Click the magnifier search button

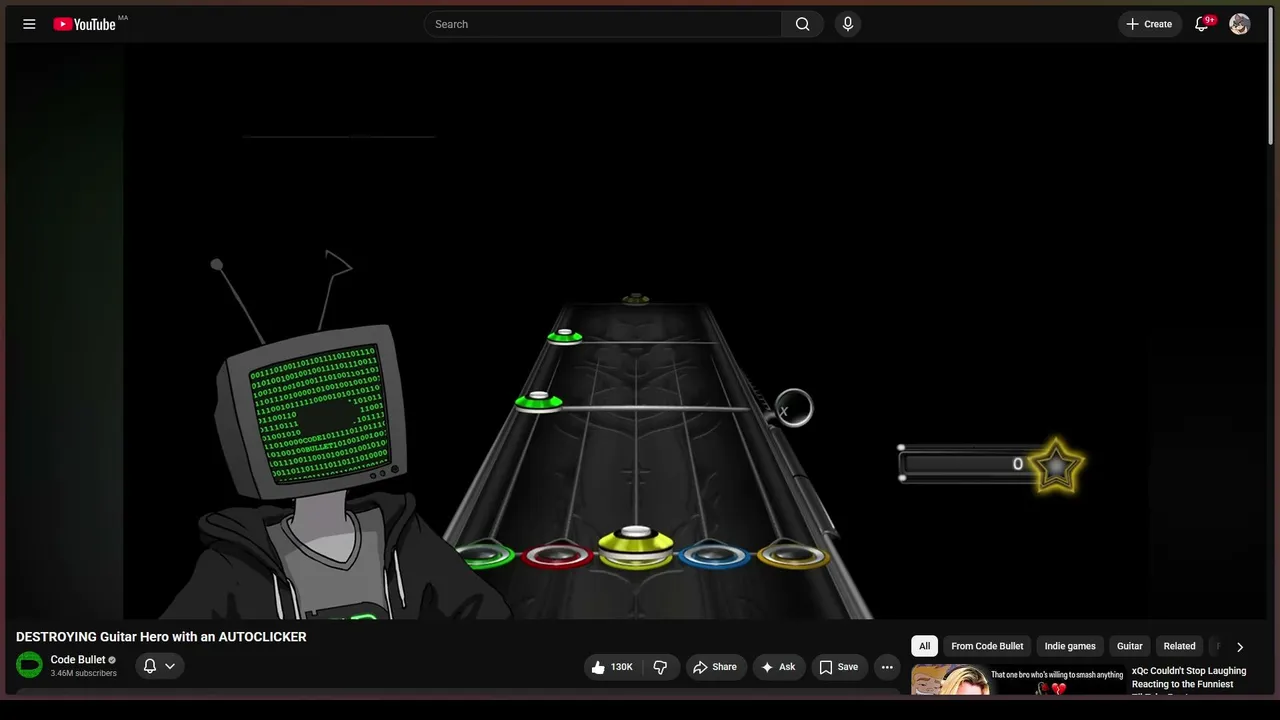(802, 24)
